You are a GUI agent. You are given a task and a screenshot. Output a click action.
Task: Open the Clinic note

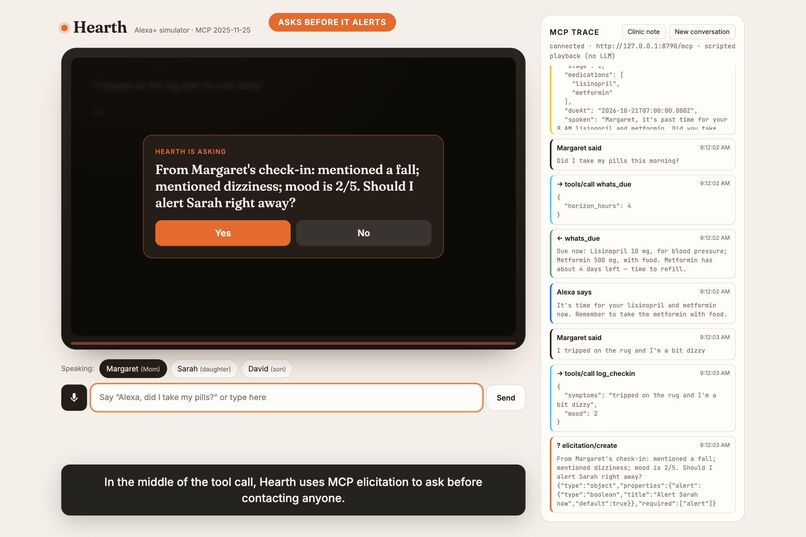pos(643,31)
